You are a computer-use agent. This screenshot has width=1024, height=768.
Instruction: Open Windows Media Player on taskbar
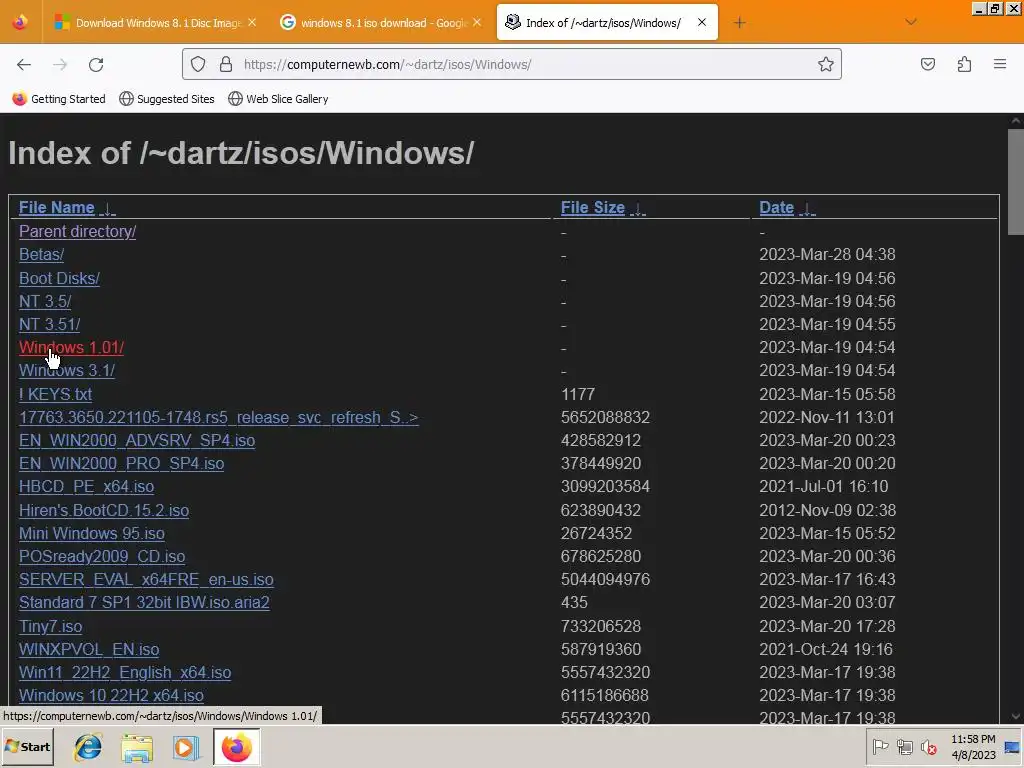185,747
